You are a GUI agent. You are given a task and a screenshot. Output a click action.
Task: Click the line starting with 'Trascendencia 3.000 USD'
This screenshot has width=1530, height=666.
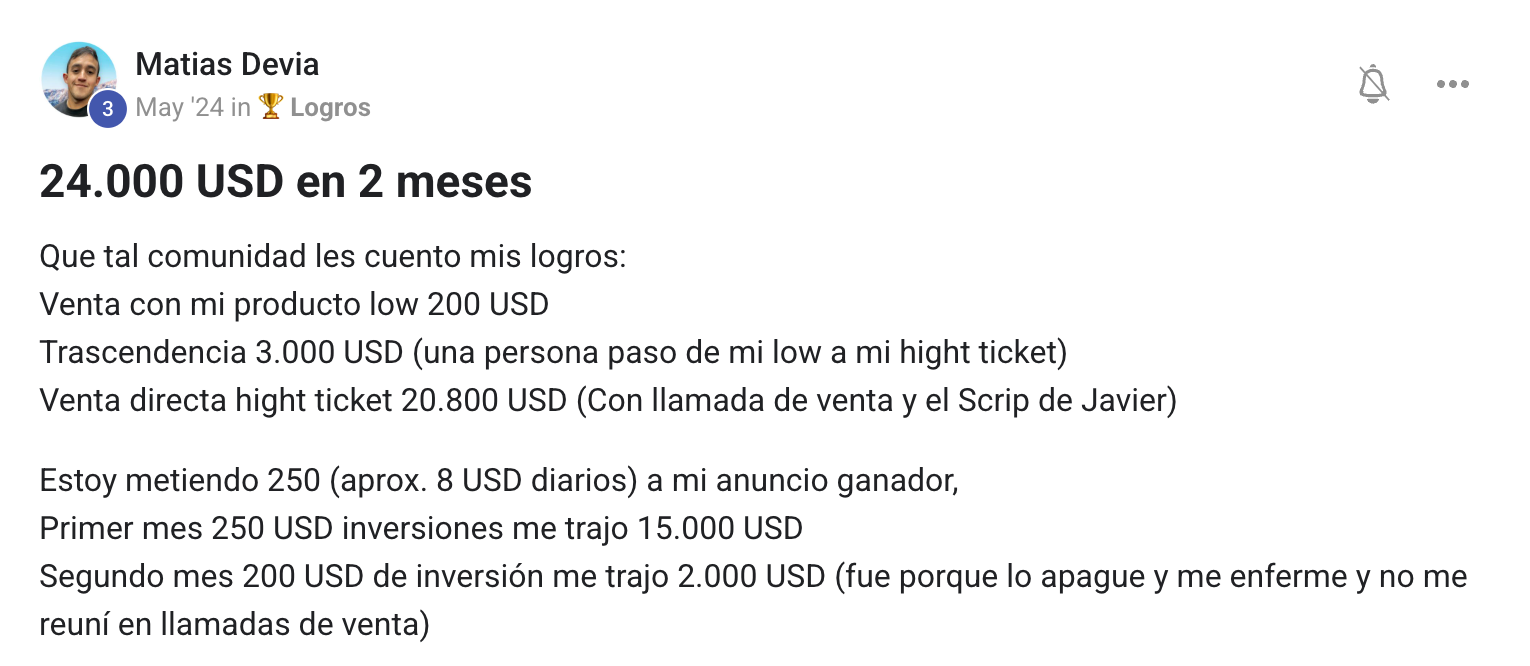click(x=553, y=352)
